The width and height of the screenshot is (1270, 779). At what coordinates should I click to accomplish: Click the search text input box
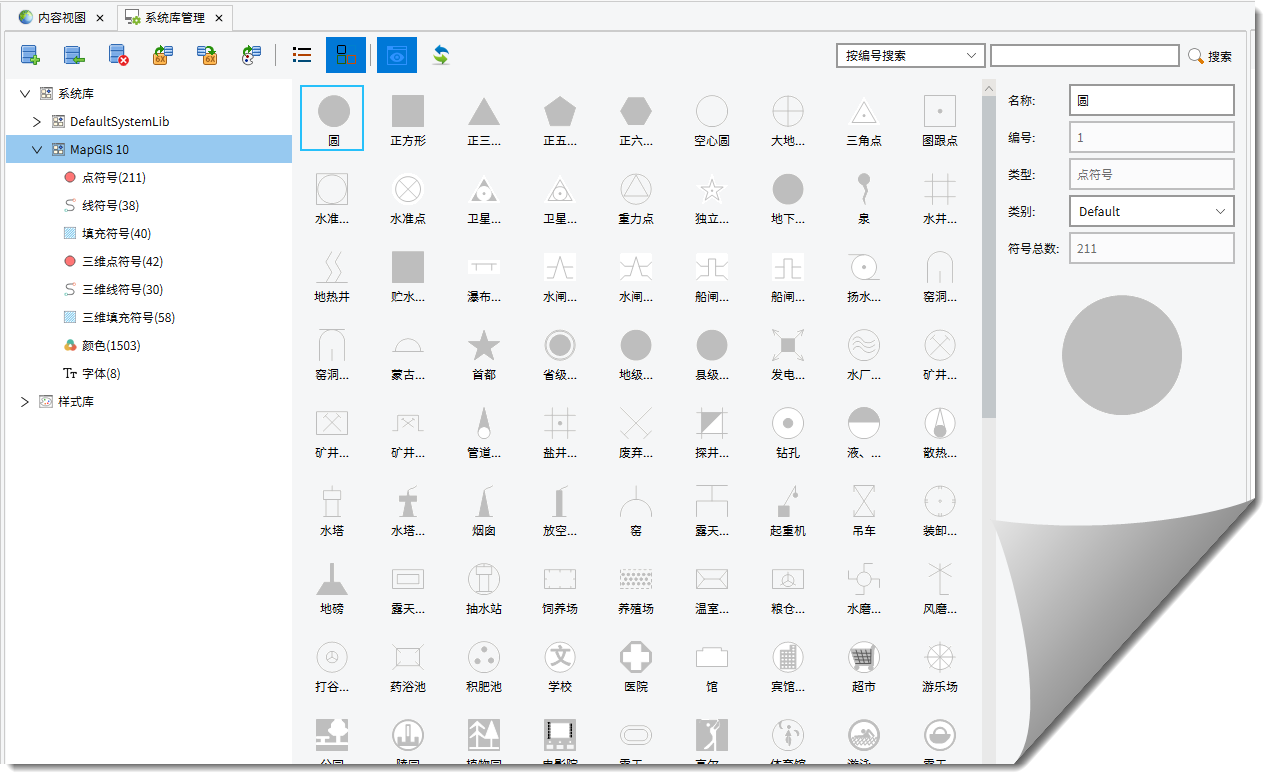click(1085, 56)
